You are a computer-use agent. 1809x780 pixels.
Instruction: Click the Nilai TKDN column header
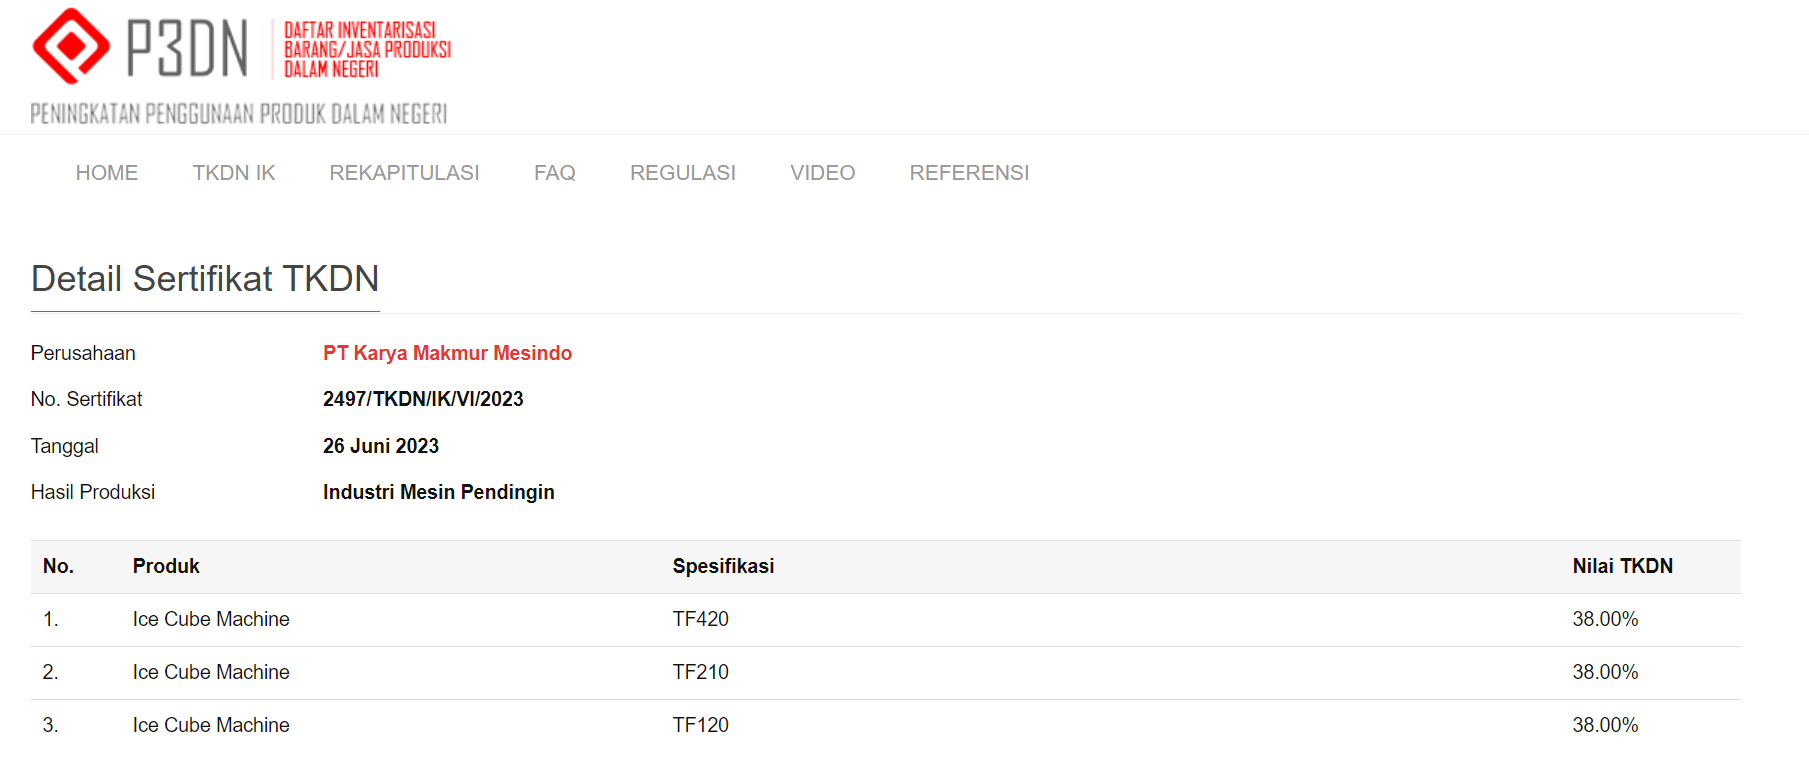1622,566
